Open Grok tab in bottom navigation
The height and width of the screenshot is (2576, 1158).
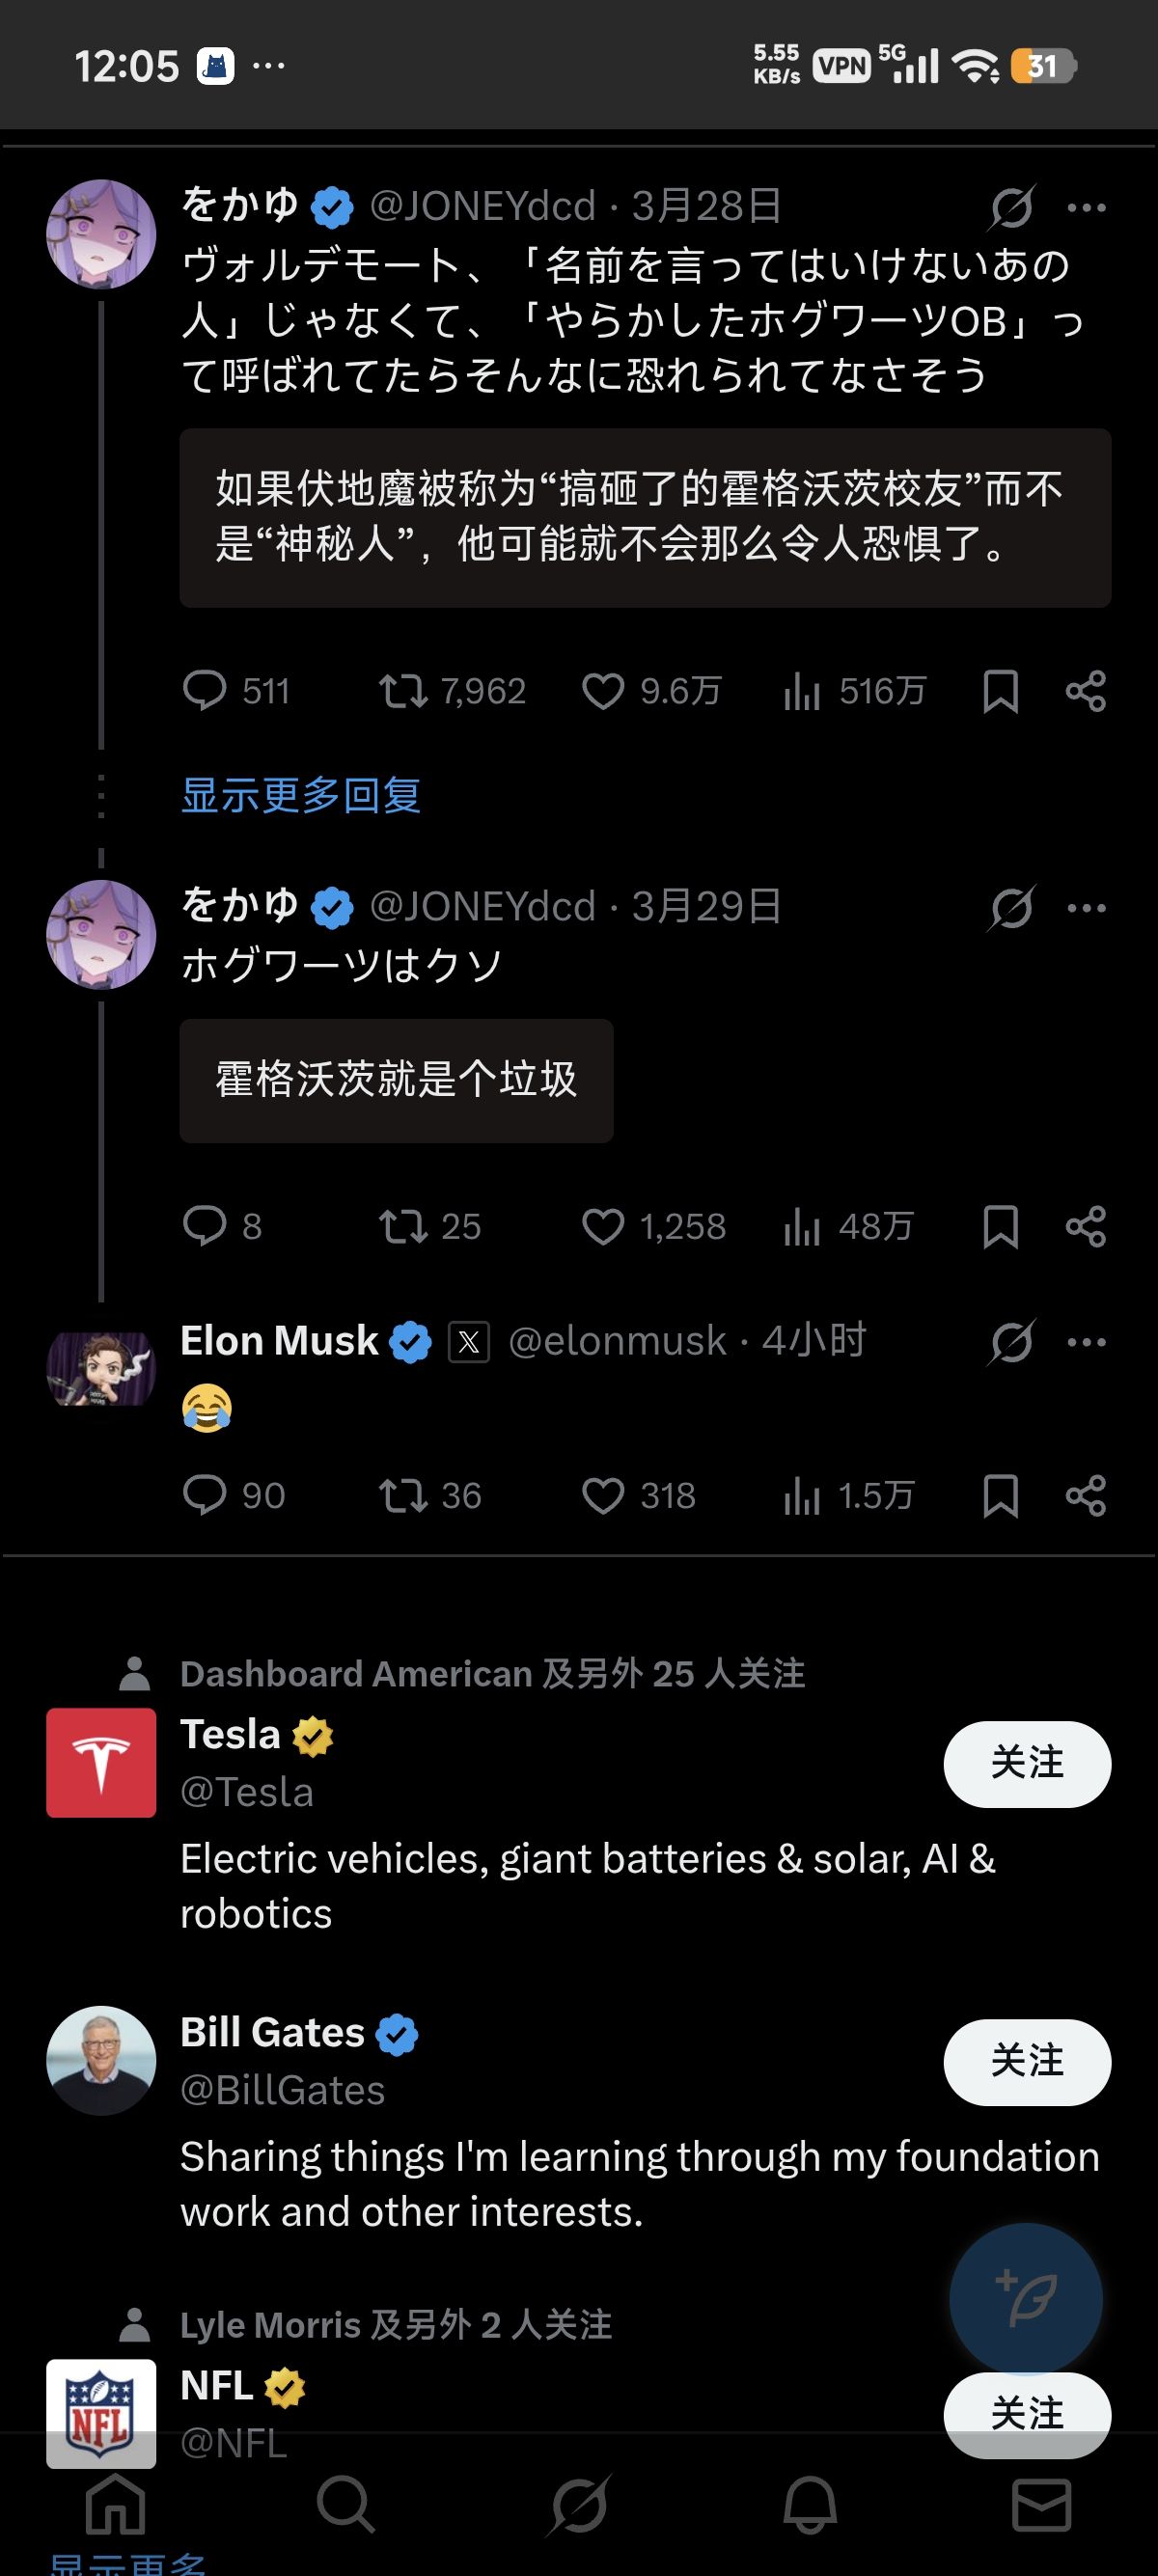[579, 2505]
